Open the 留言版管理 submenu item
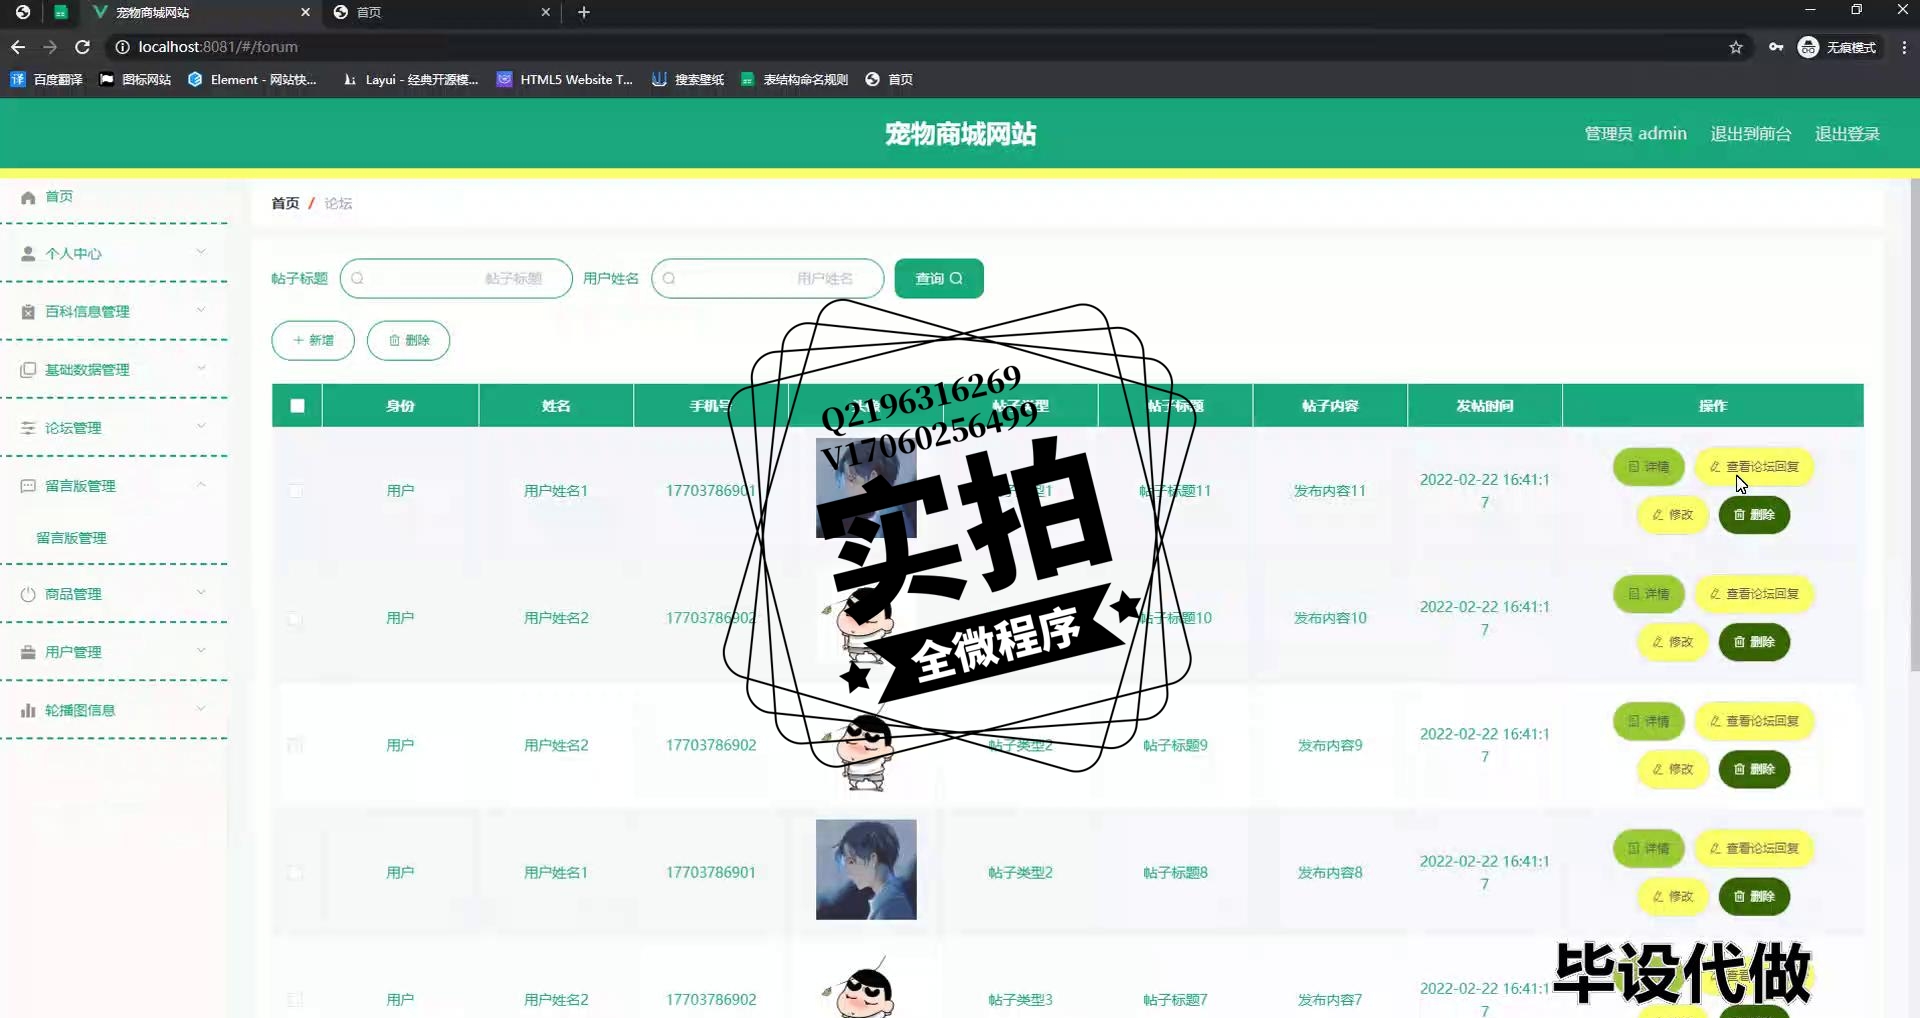The height and width of the screenshot is (1018, 1920). click(71, 538)
